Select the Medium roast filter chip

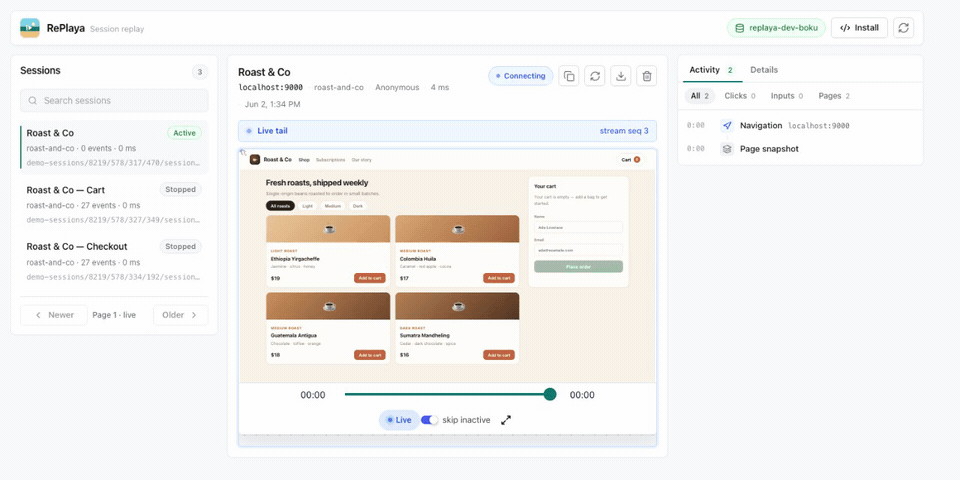(x=332, y=206)
